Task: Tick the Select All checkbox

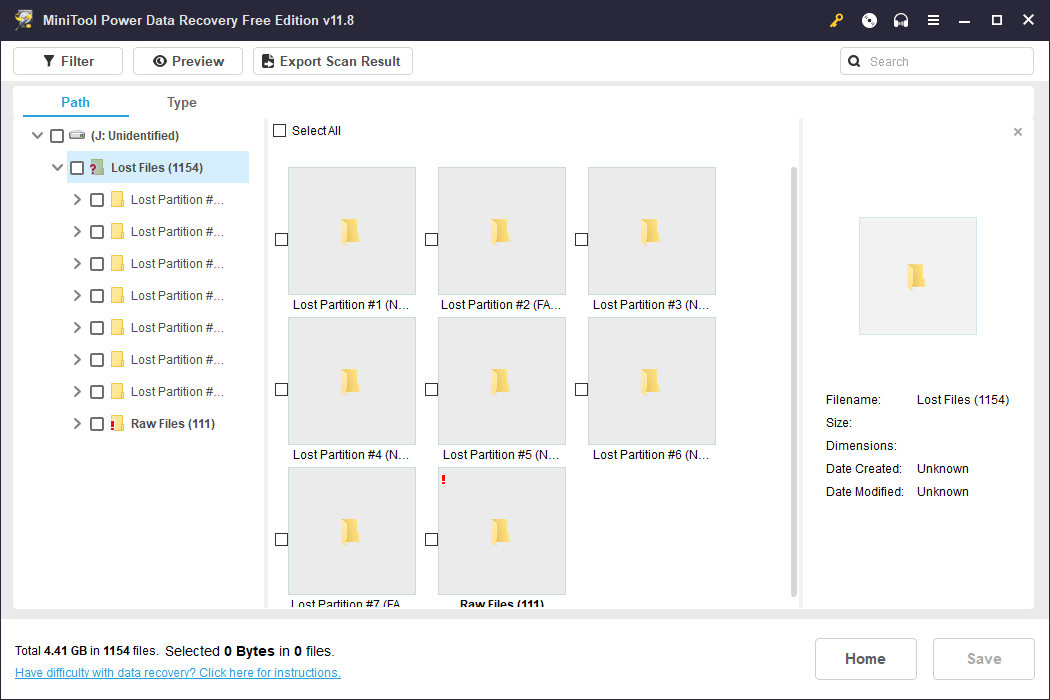Action: coord(279,131)
